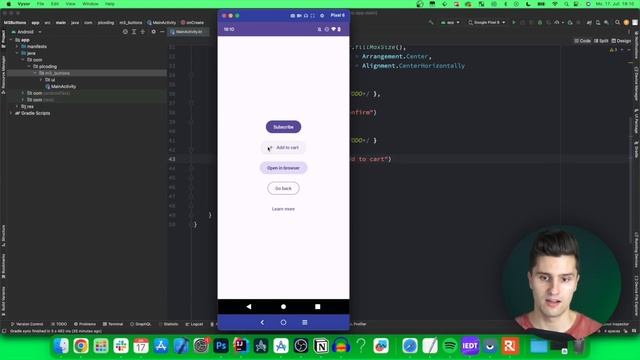Click the Vysor screenshot camera icon
Viewport: 640px width, 360px height.
[x=293, y=16]
